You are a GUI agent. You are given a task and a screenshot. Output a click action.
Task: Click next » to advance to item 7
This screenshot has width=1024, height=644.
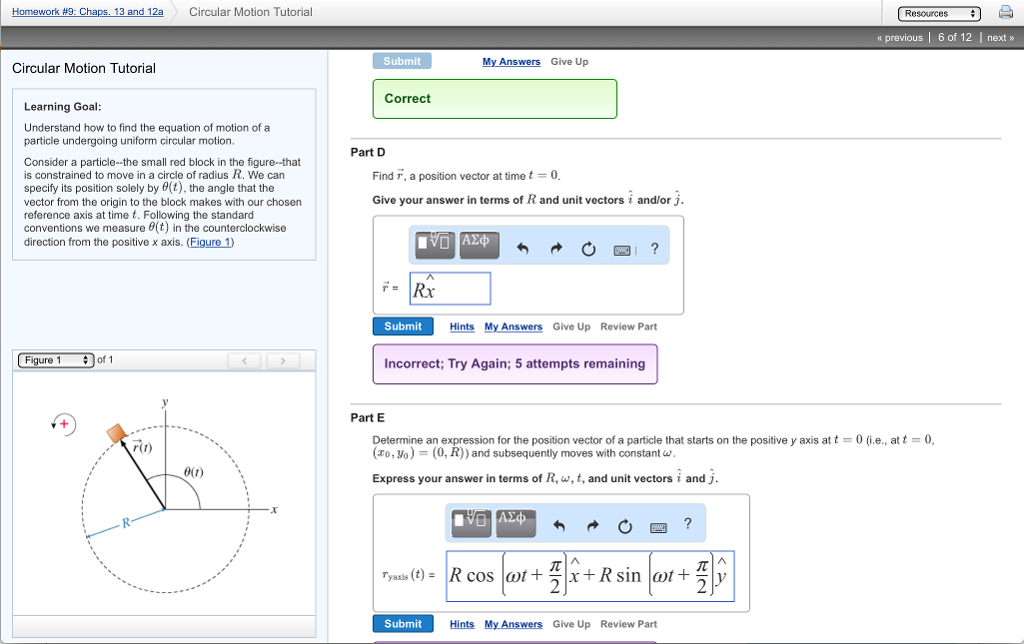click(997, 37)
